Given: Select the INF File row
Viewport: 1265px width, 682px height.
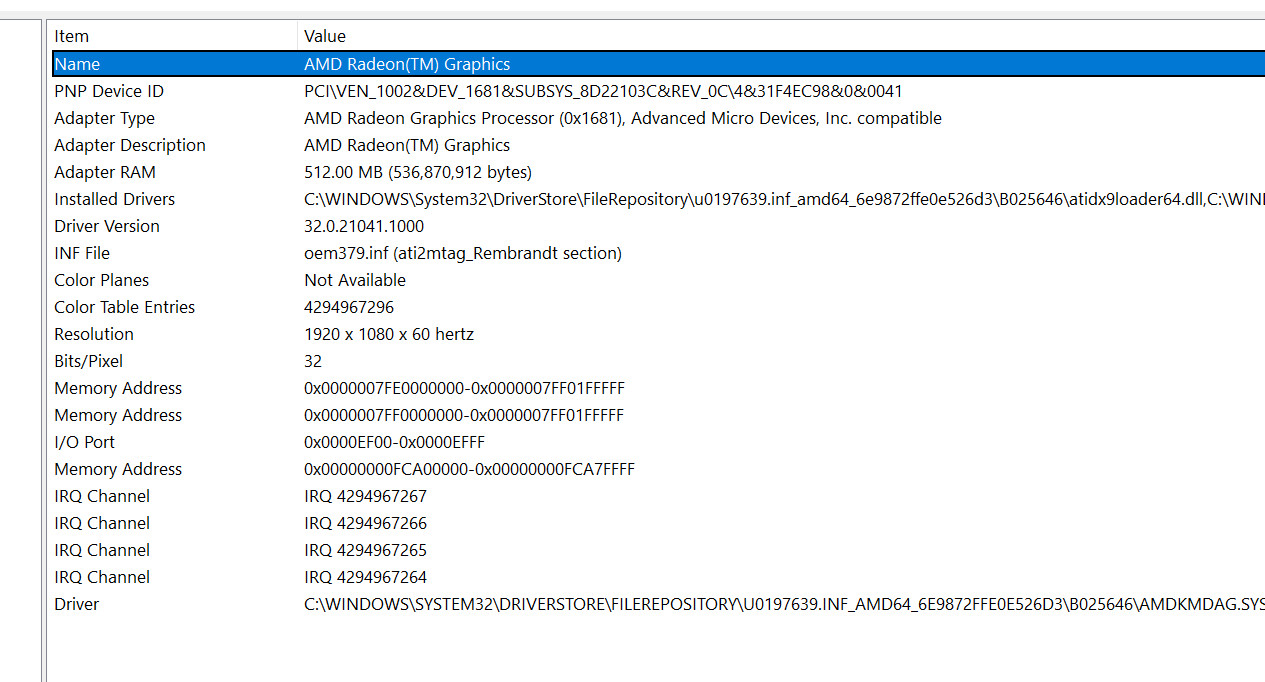Looking at the screenshot, I should click(658, 253).
